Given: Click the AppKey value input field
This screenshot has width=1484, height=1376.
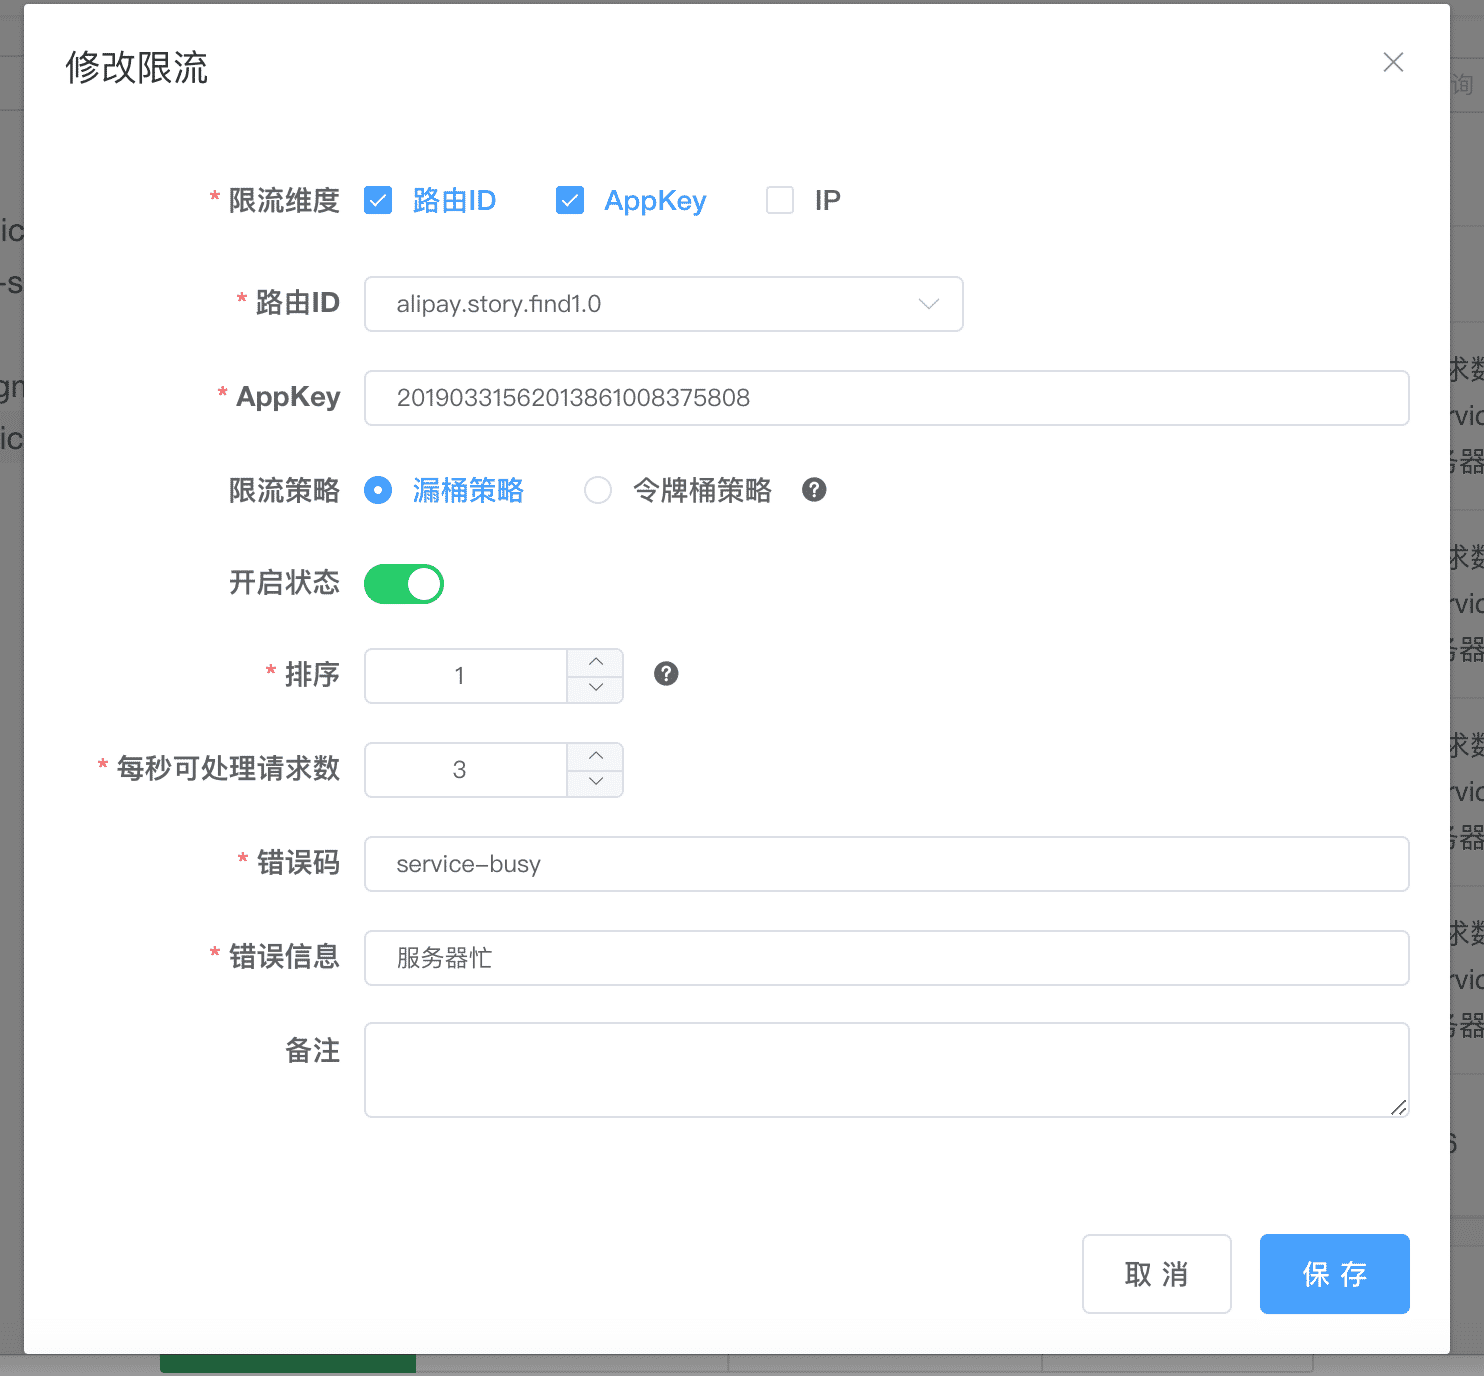Looking at the screenshot, I should tap(886, 398).
